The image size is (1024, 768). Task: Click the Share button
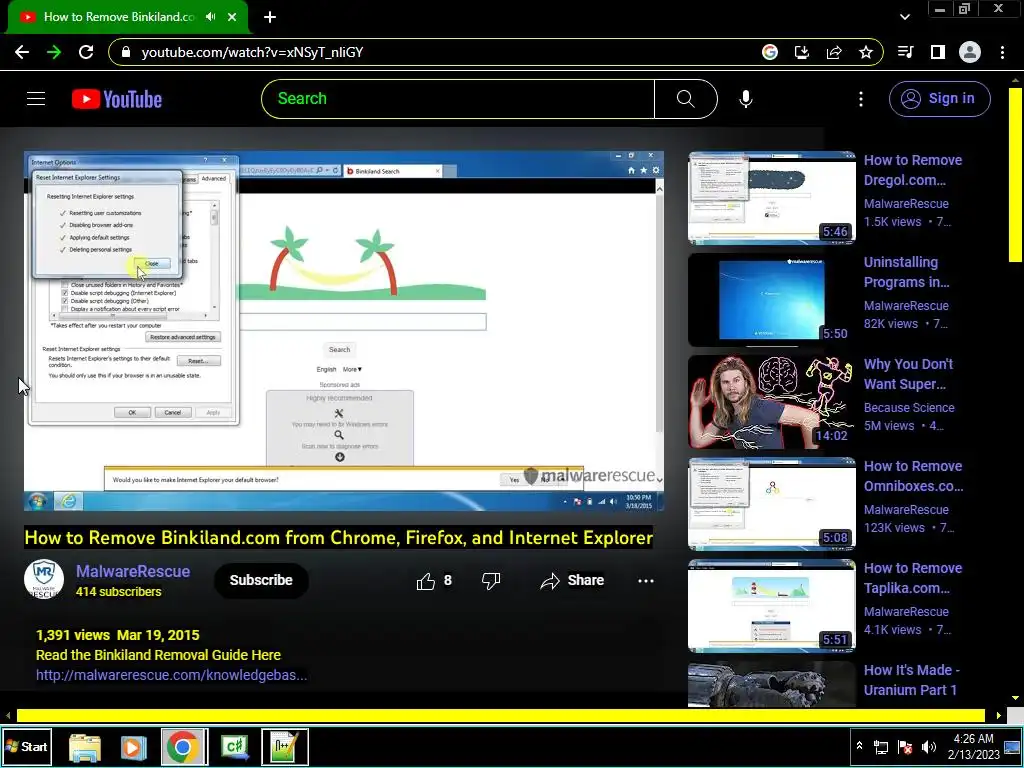(572, 581)
